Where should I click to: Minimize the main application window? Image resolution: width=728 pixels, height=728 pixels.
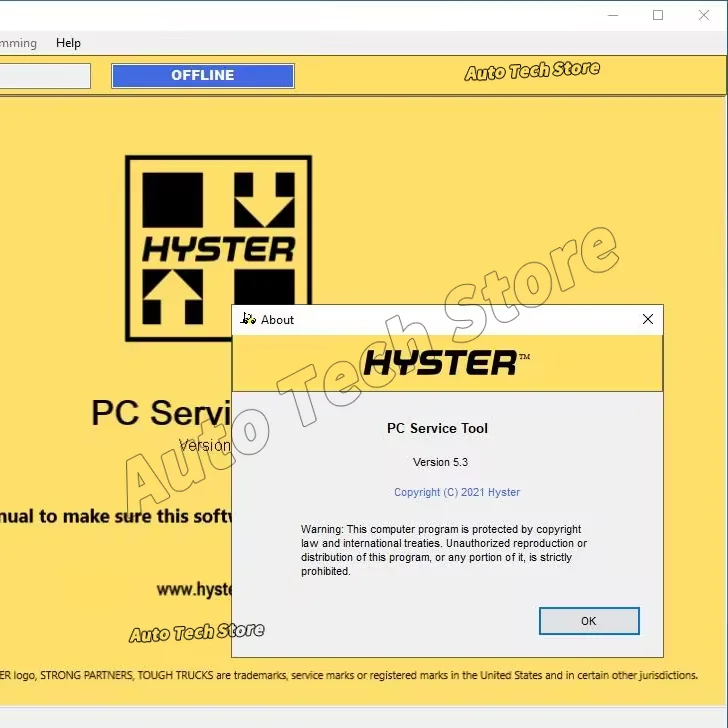tap(613, 15)
